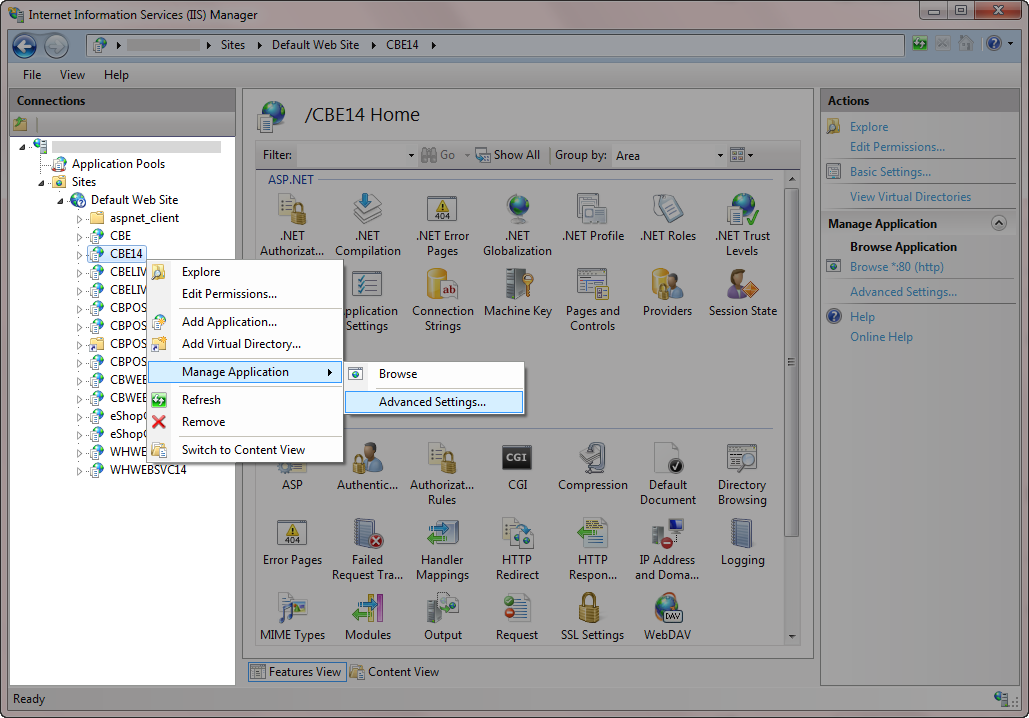
Task: Open the Filter combo box dropdown
Action: pos(411,156)
